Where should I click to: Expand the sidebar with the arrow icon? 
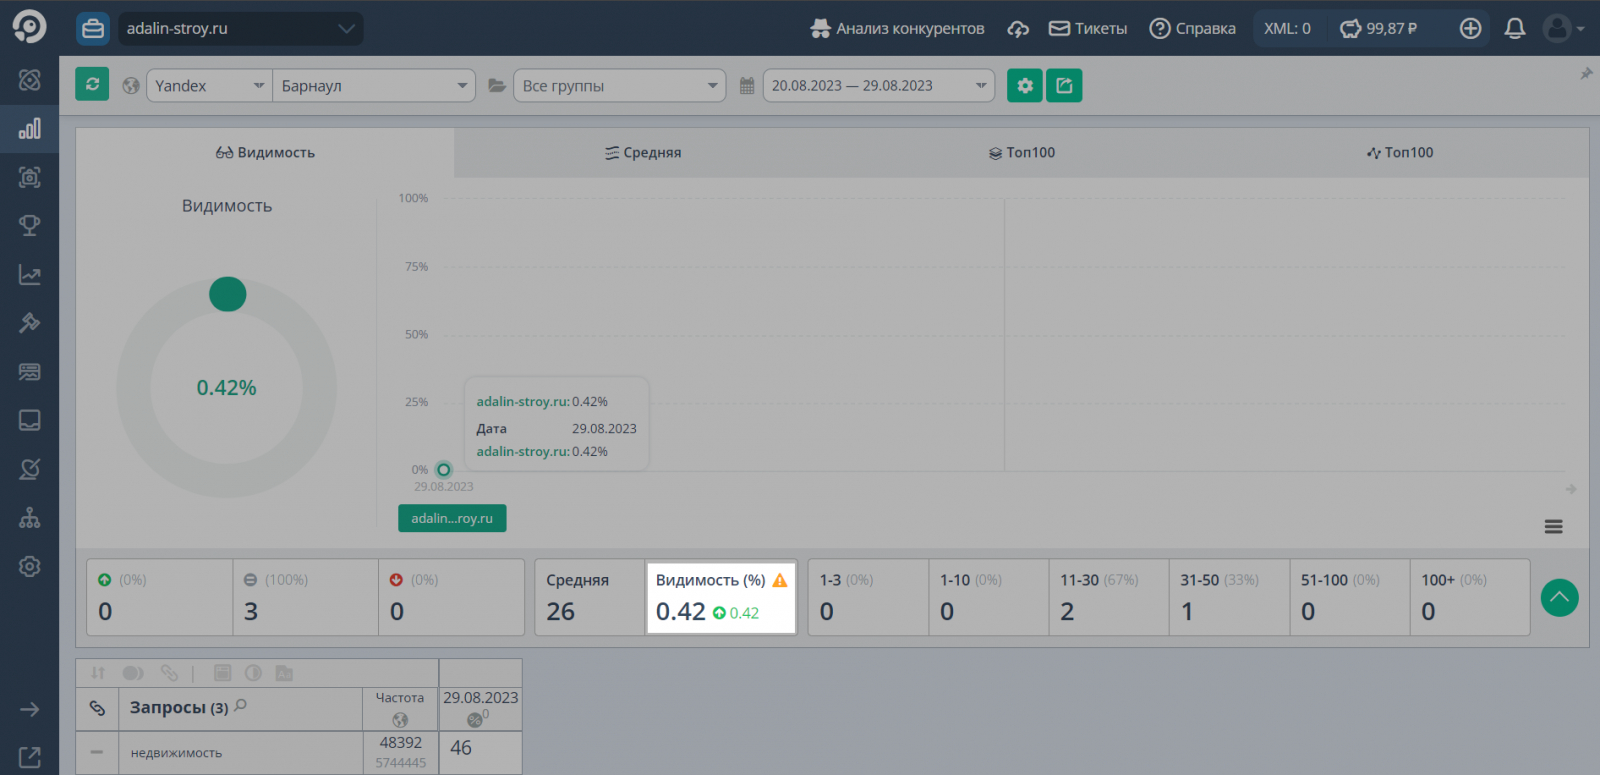click(30, 709)
